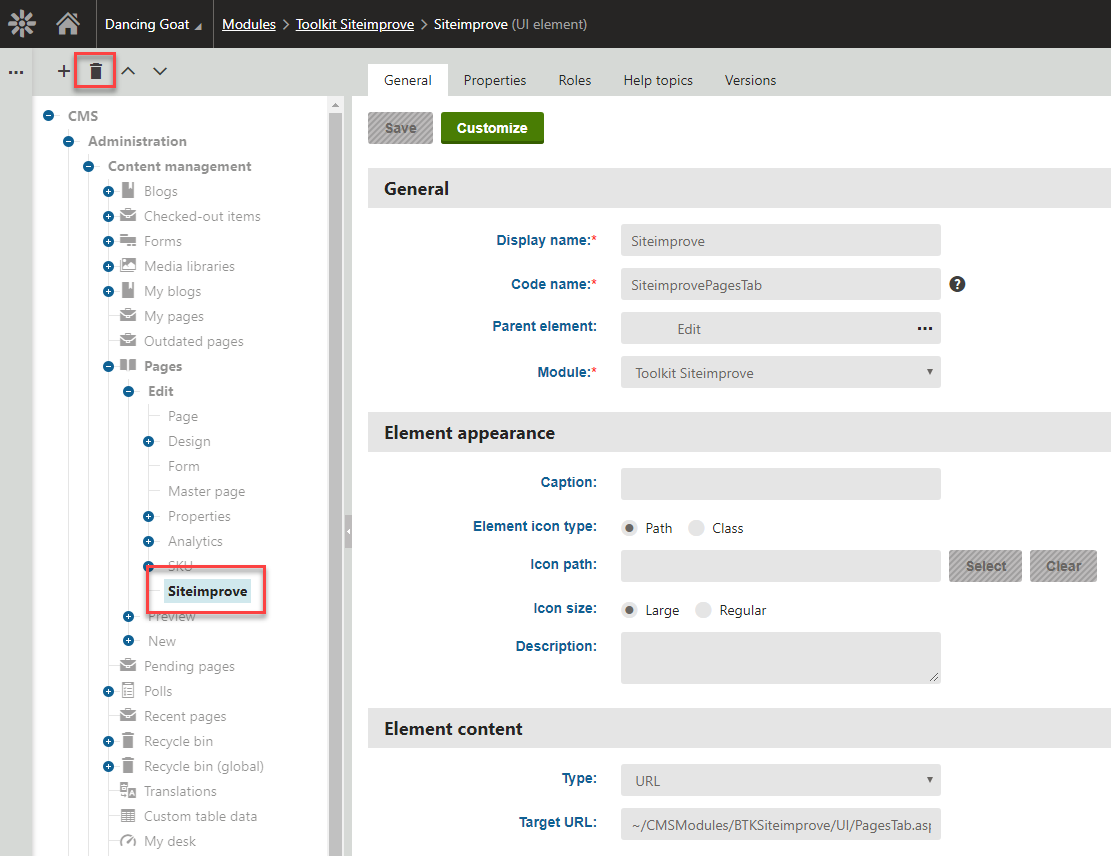Collapse the Content management node
Image resolution: width=1111 pixels, height=856 pixels.
point(89,167)
